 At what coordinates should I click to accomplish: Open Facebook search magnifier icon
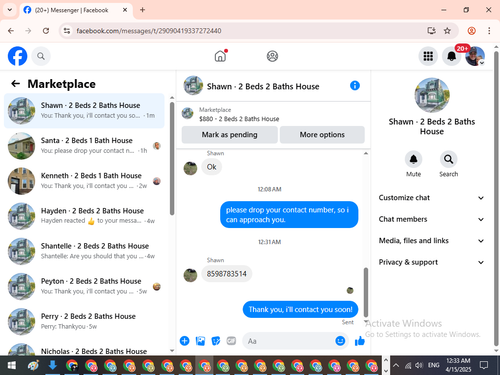[41, 56]
